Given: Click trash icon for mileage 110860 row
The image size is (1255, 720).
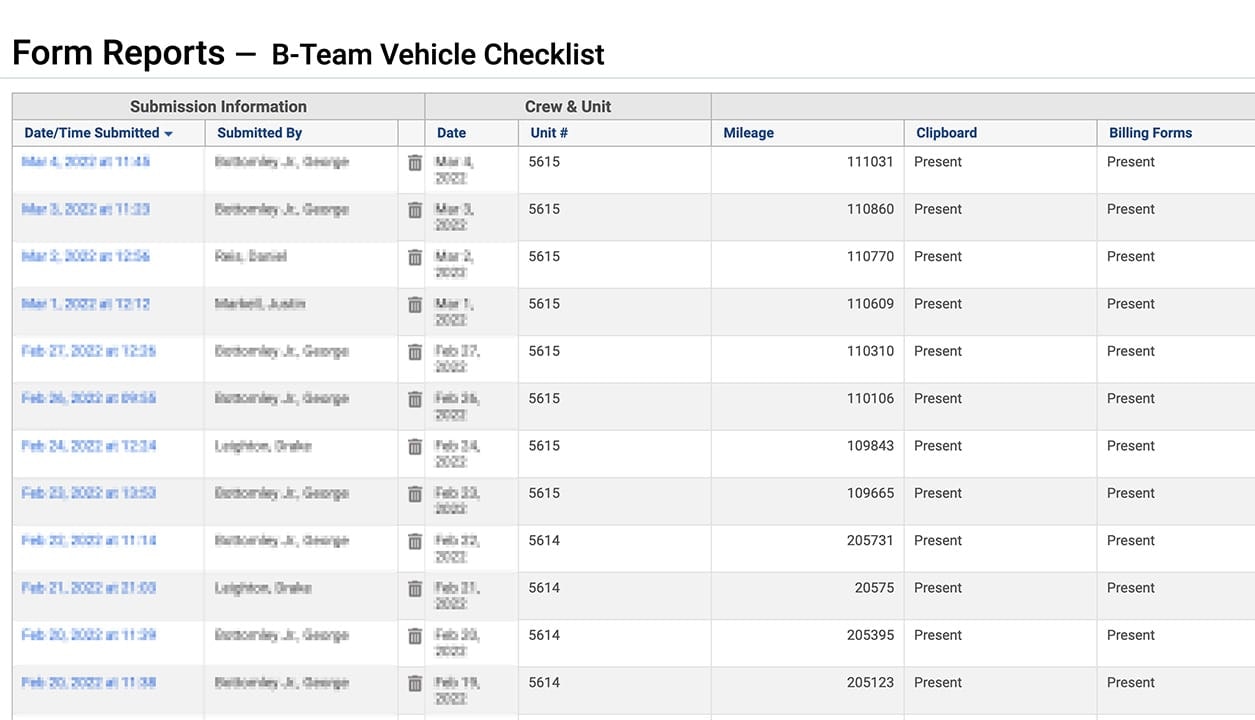Looking at the screenshot, I should pyautogui.click(x=415, y=210).
